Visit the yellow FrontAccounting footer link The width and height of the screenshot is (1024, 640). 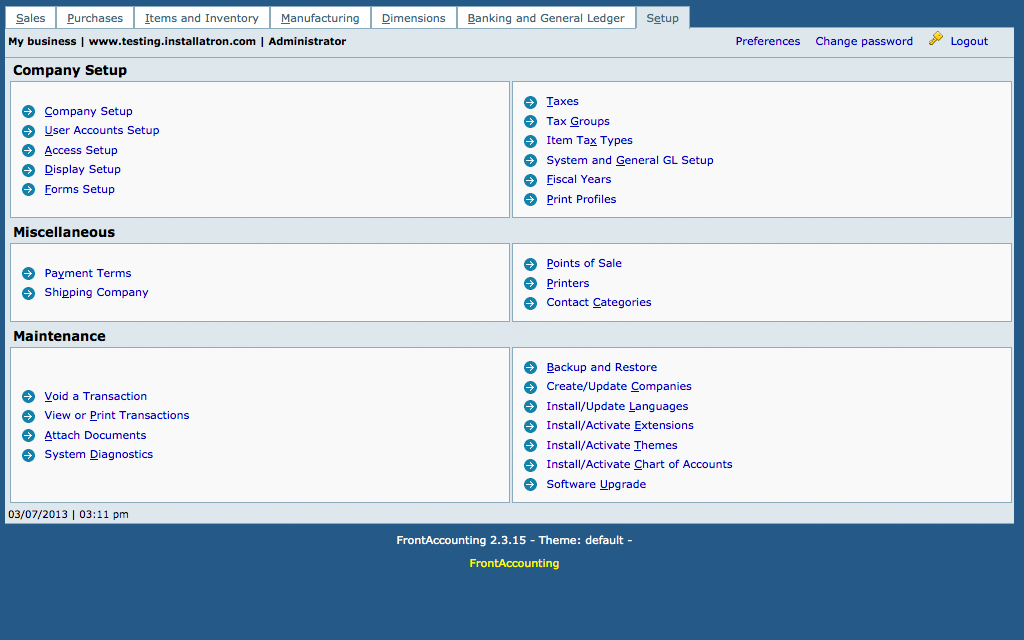[x=514, y=564]
